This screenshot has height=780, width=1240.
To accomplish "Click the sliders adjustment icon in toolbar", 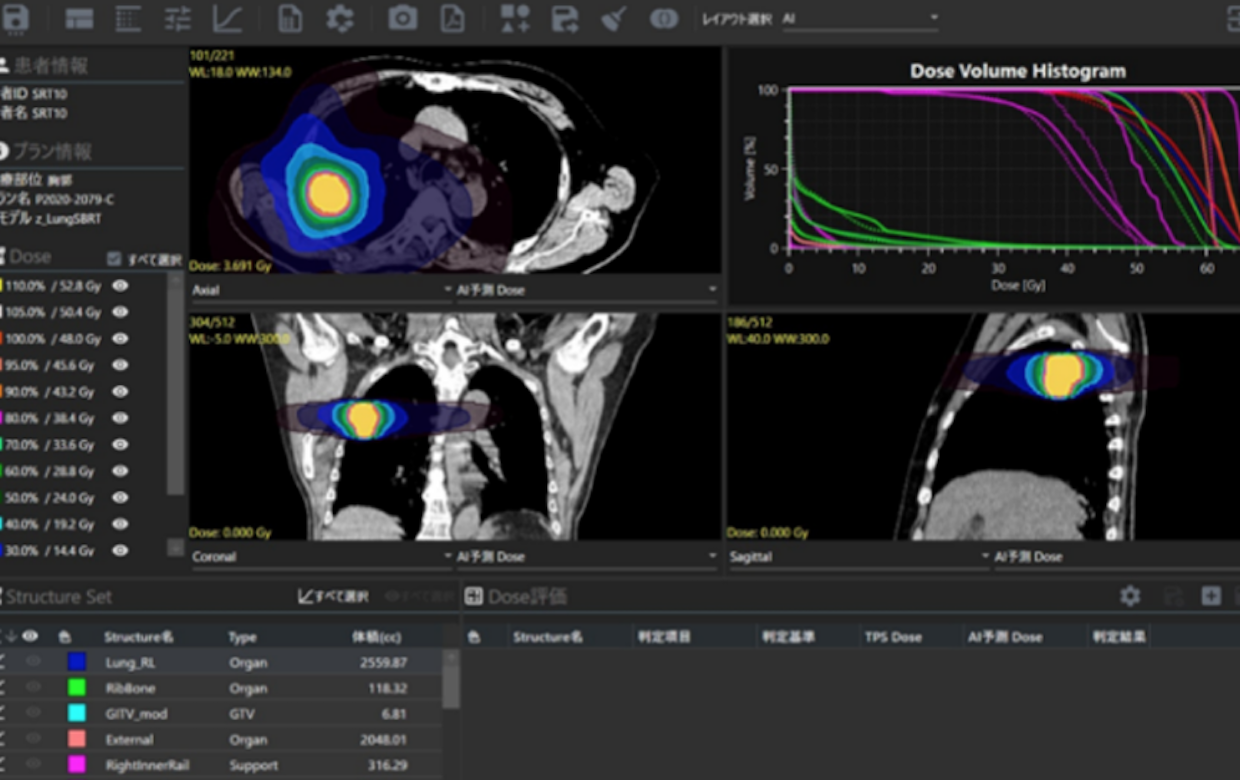I will point(178,18).
